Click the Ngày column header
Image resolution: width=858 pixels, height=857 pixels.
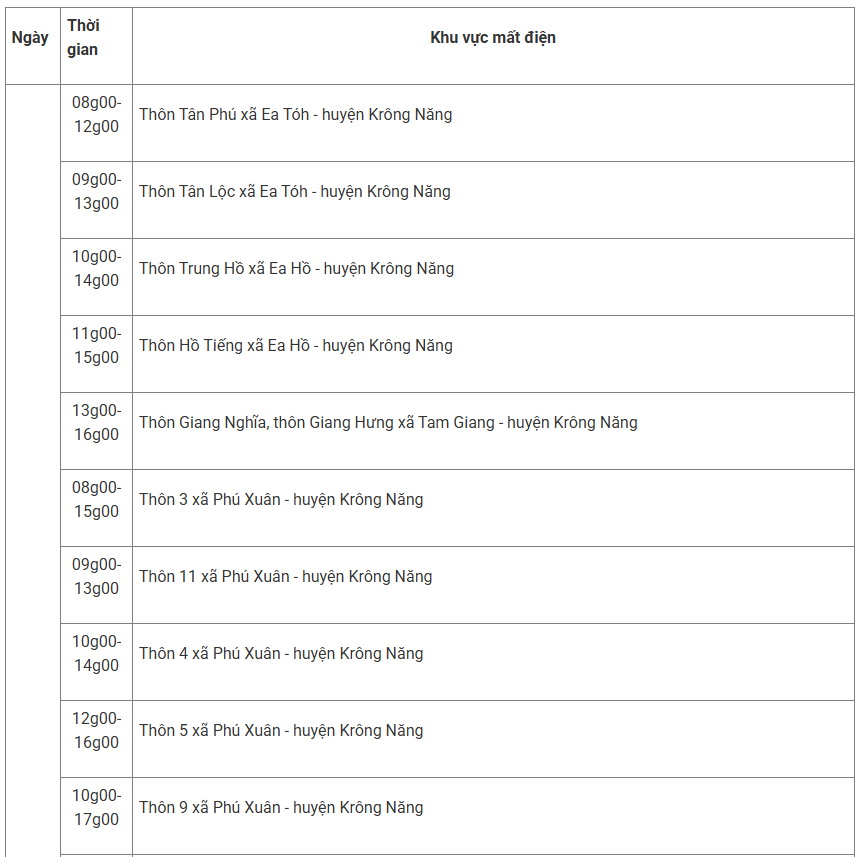click(30, 38)
